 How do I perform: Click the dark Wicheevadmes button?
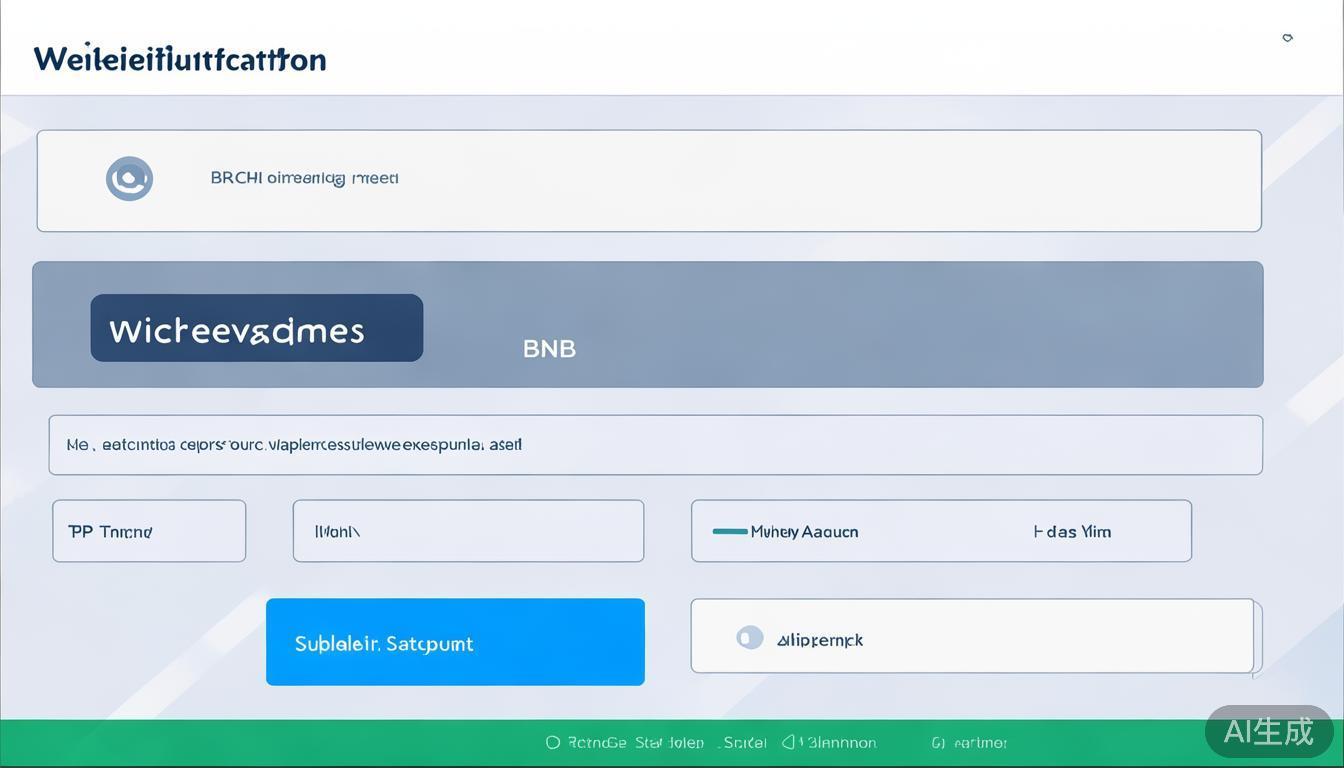(x=257, y=328)
